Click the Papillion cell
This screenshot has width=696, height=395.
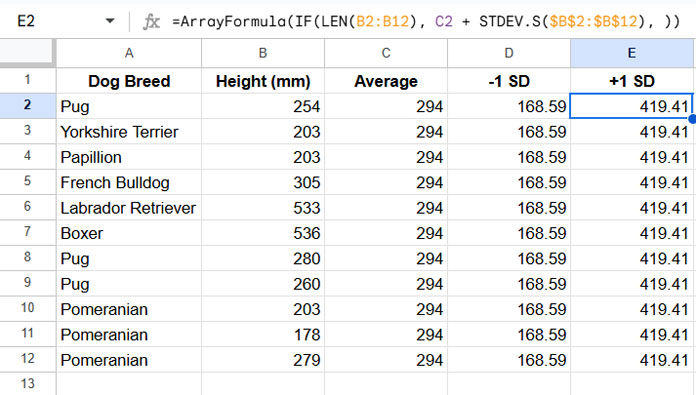(x=129, y=157)
